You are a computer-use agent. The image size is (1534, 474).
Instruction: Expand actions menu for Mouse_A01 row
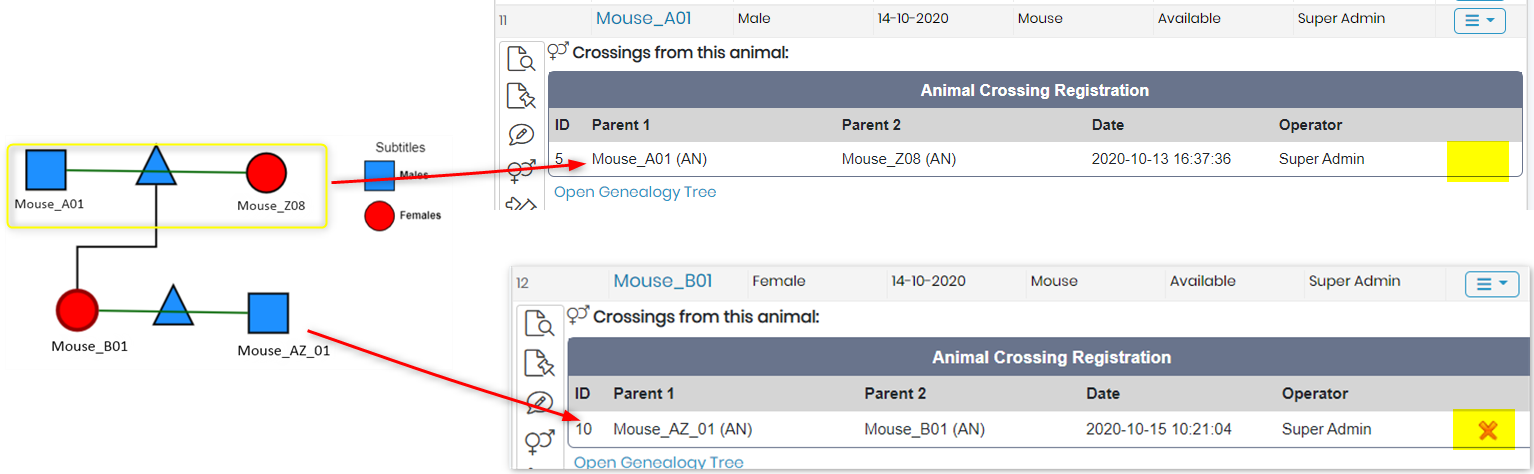click(1479, 20)
